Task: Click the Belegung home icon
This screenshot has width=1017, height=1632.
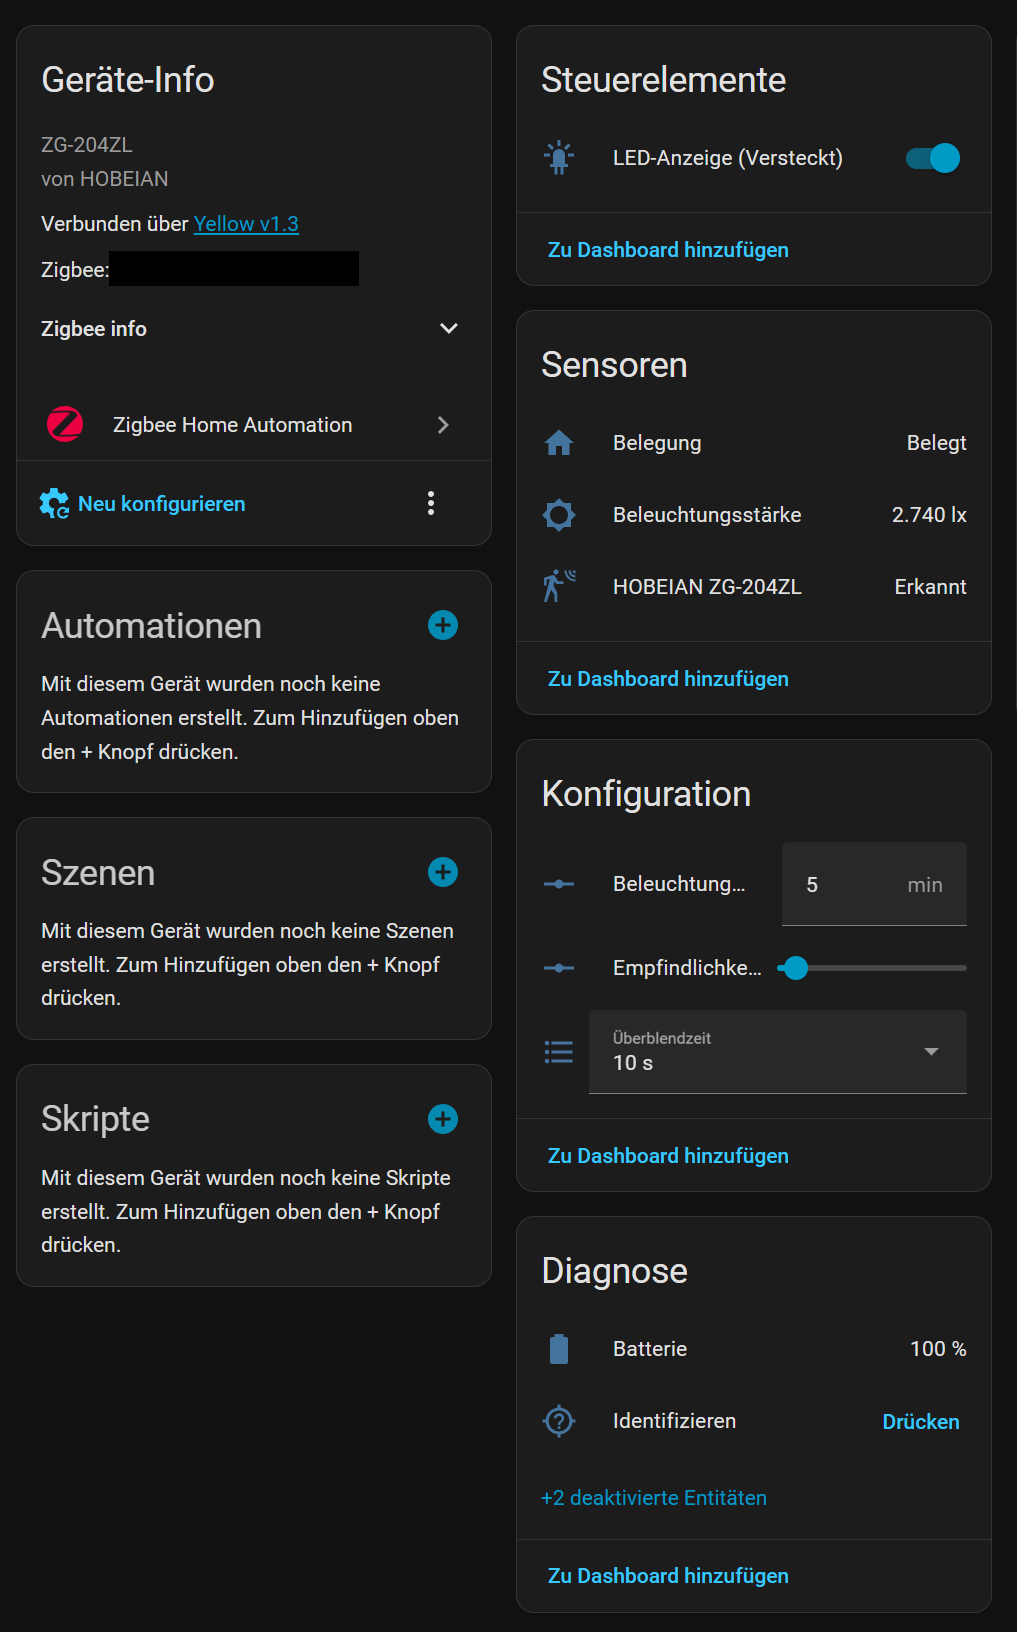Action: [559, 443]
